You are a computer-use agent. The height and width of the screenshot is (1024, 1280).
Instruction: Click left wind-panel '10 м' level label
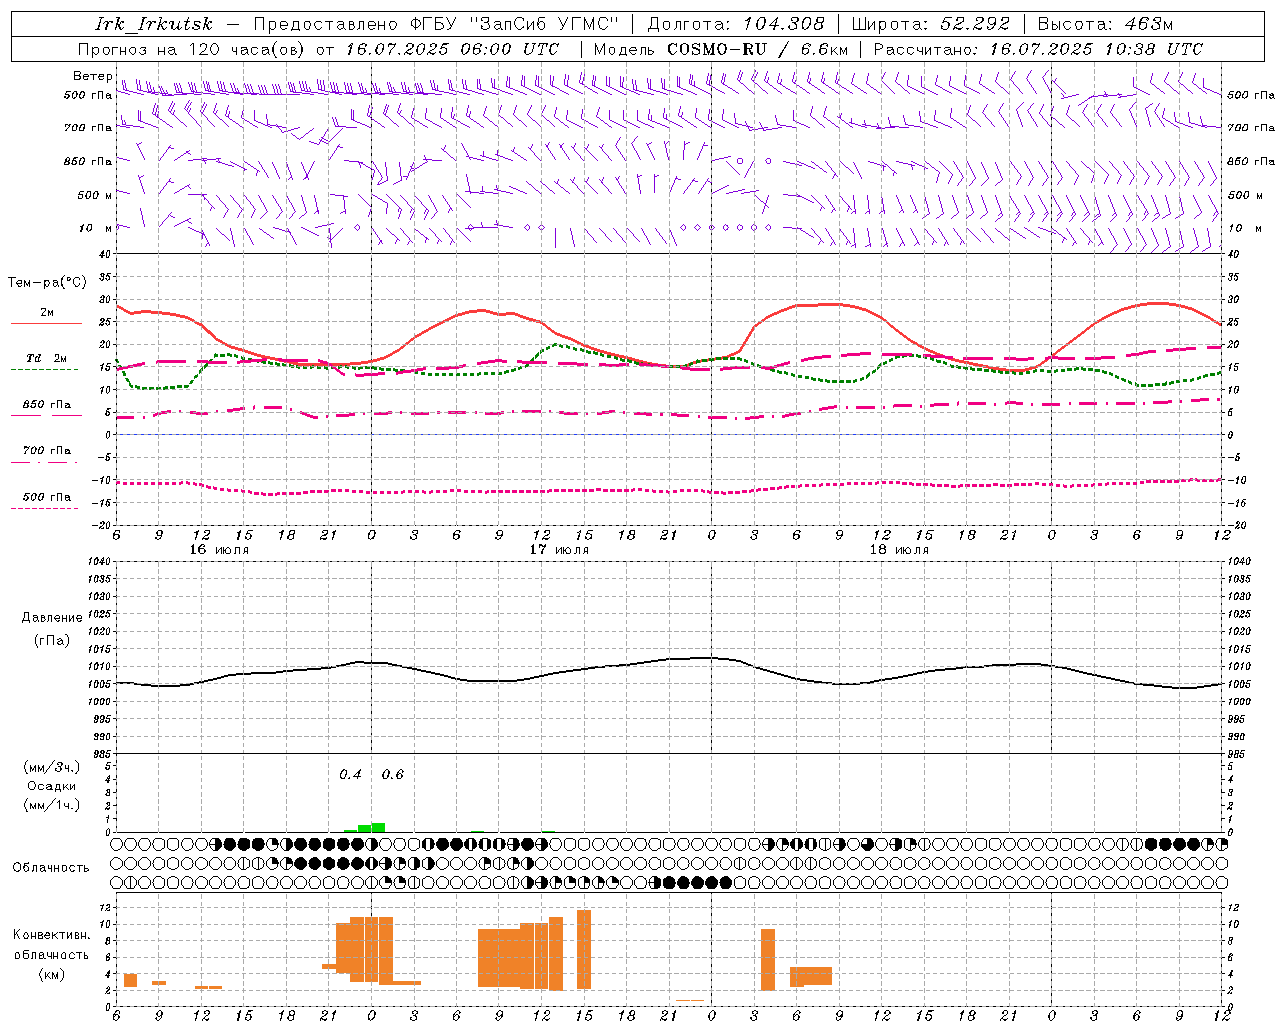[96, 228]
